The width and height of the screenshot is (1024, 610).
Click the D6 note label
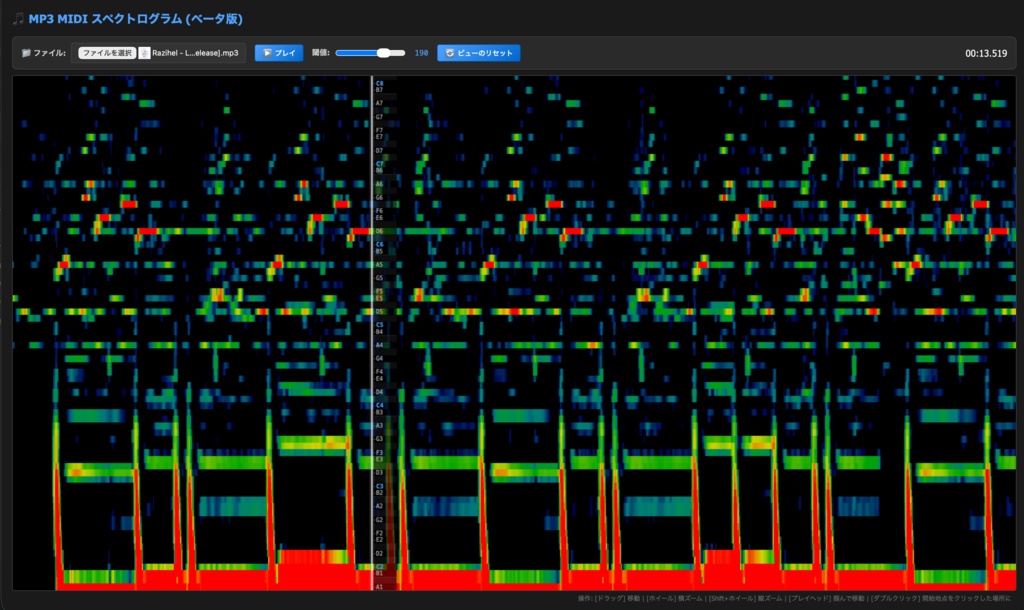coord(379,231)
